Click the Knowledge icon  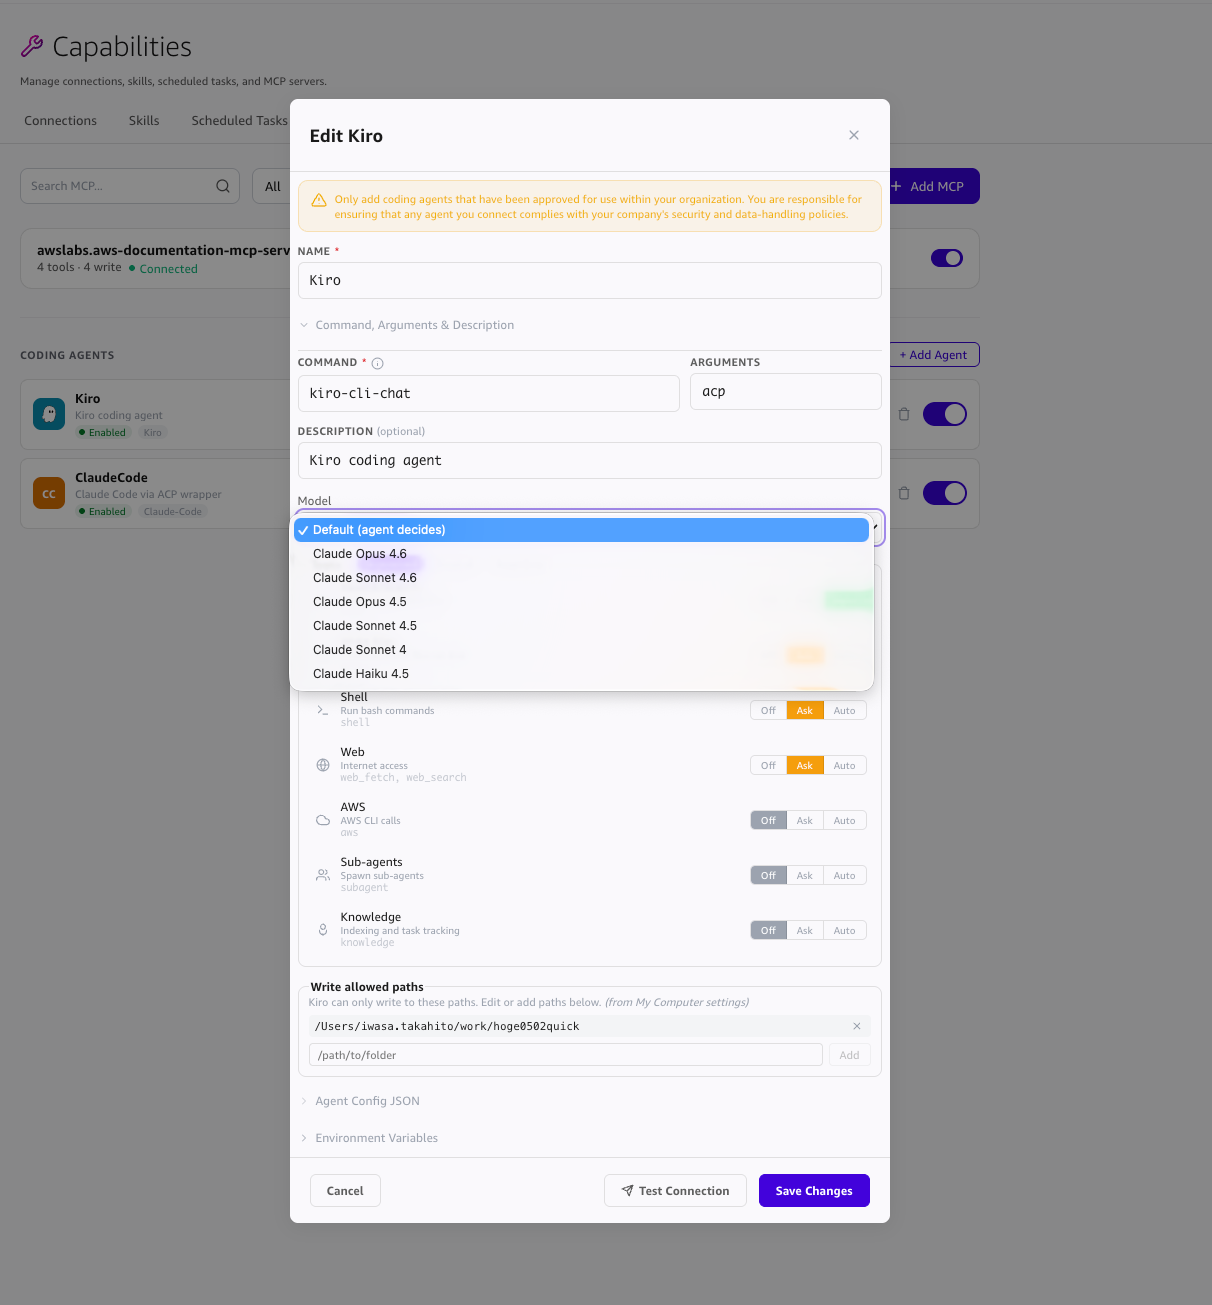(x=323, y=930)
